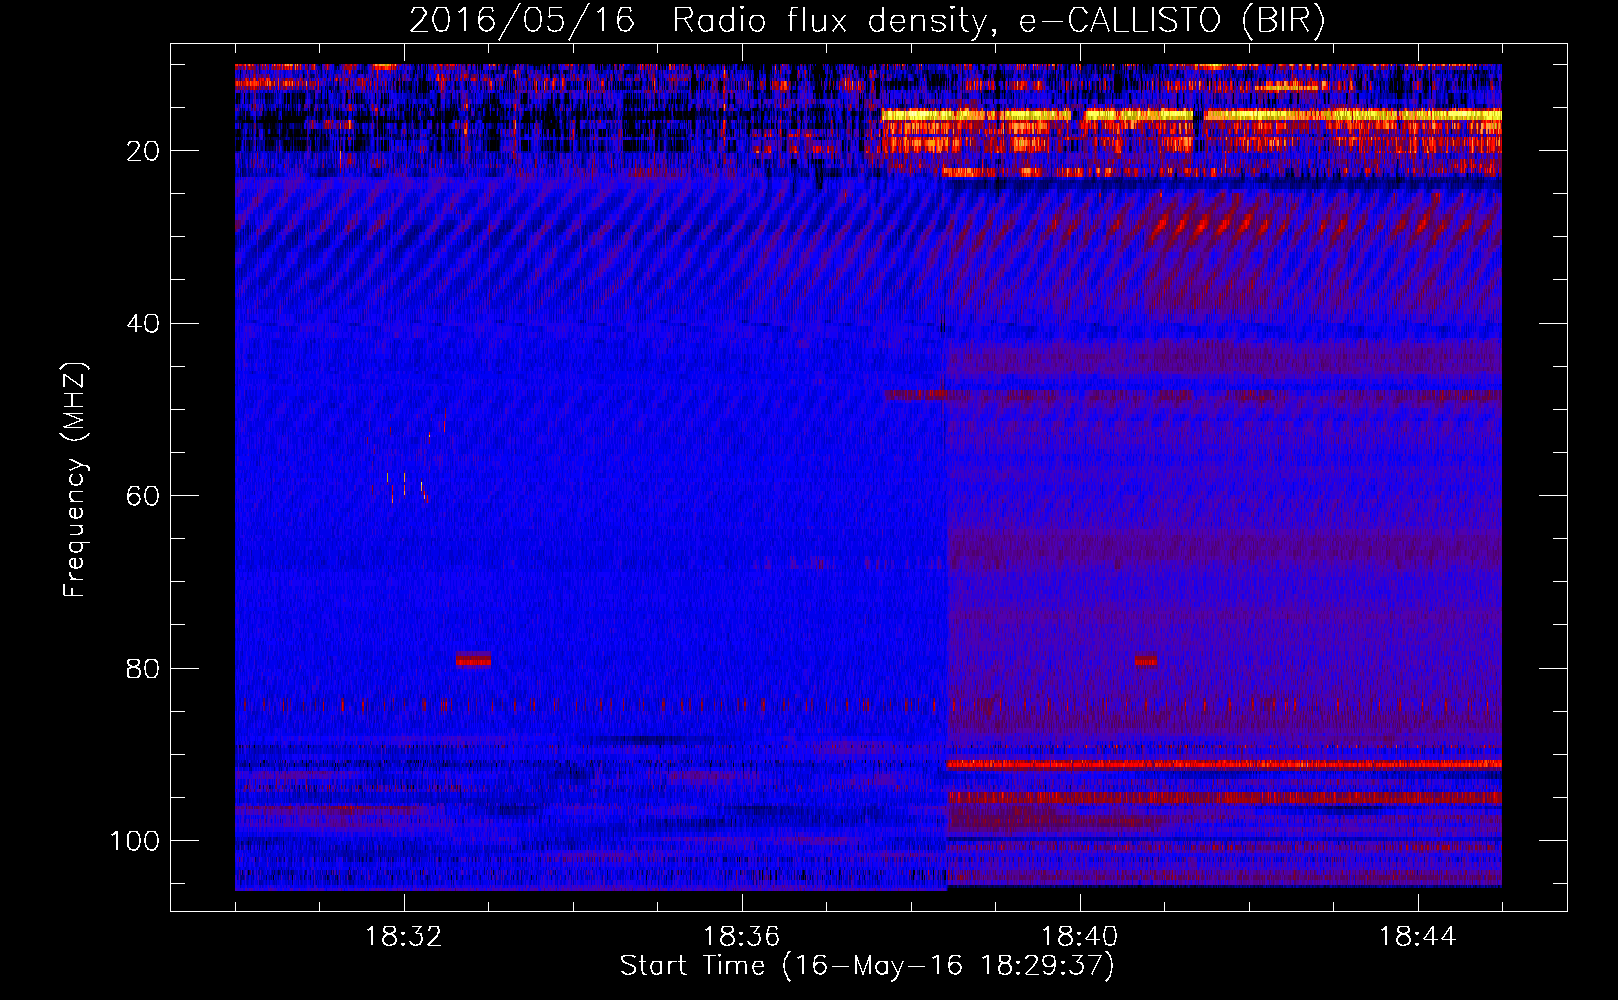
Task: Click the bright yellow emission band near 16 MHz
Action: point(1191,116)
